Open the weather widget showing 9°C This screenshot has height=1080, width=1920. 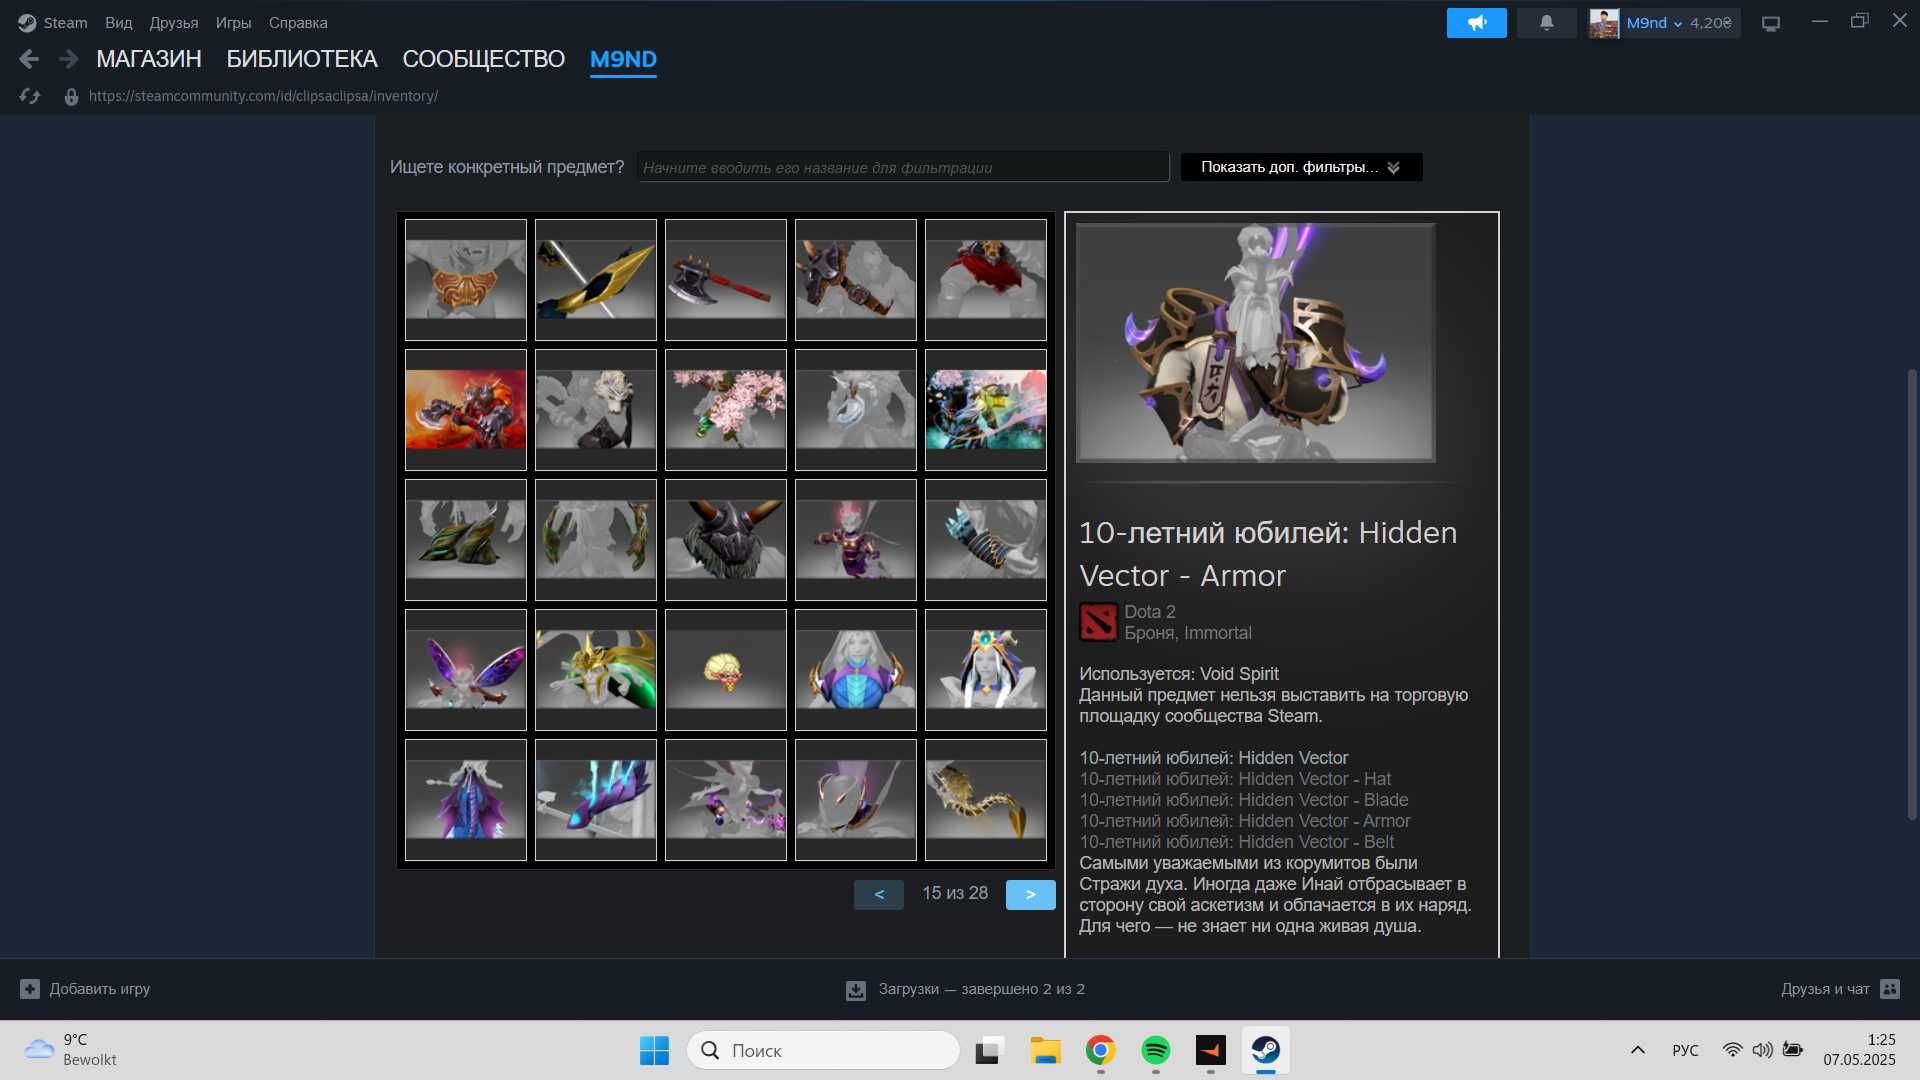point(70,1050)
